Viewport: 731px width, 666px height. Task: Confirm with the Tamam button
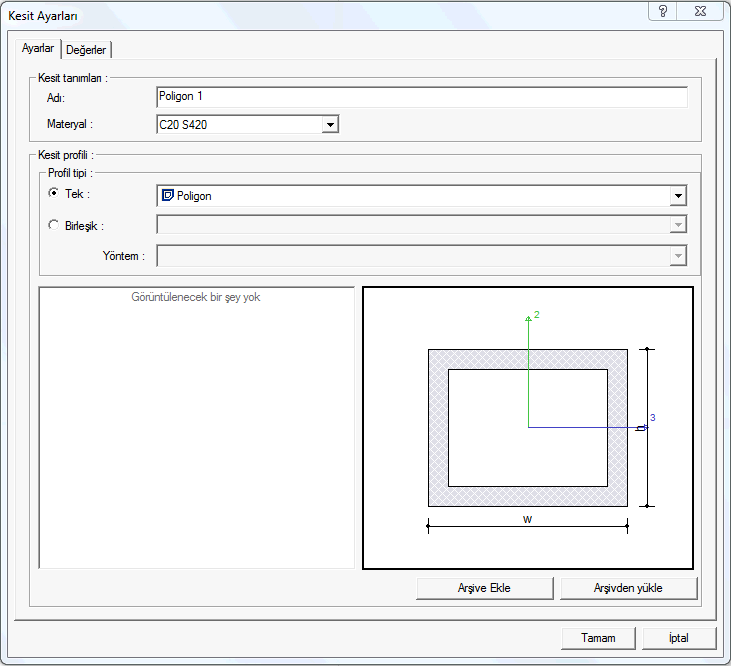point(598,638)
